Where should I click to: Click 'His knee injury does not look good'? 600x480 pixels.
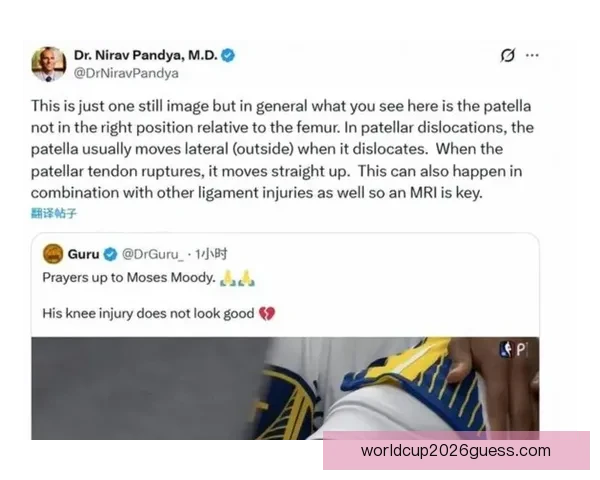click(x=148, y=313)
